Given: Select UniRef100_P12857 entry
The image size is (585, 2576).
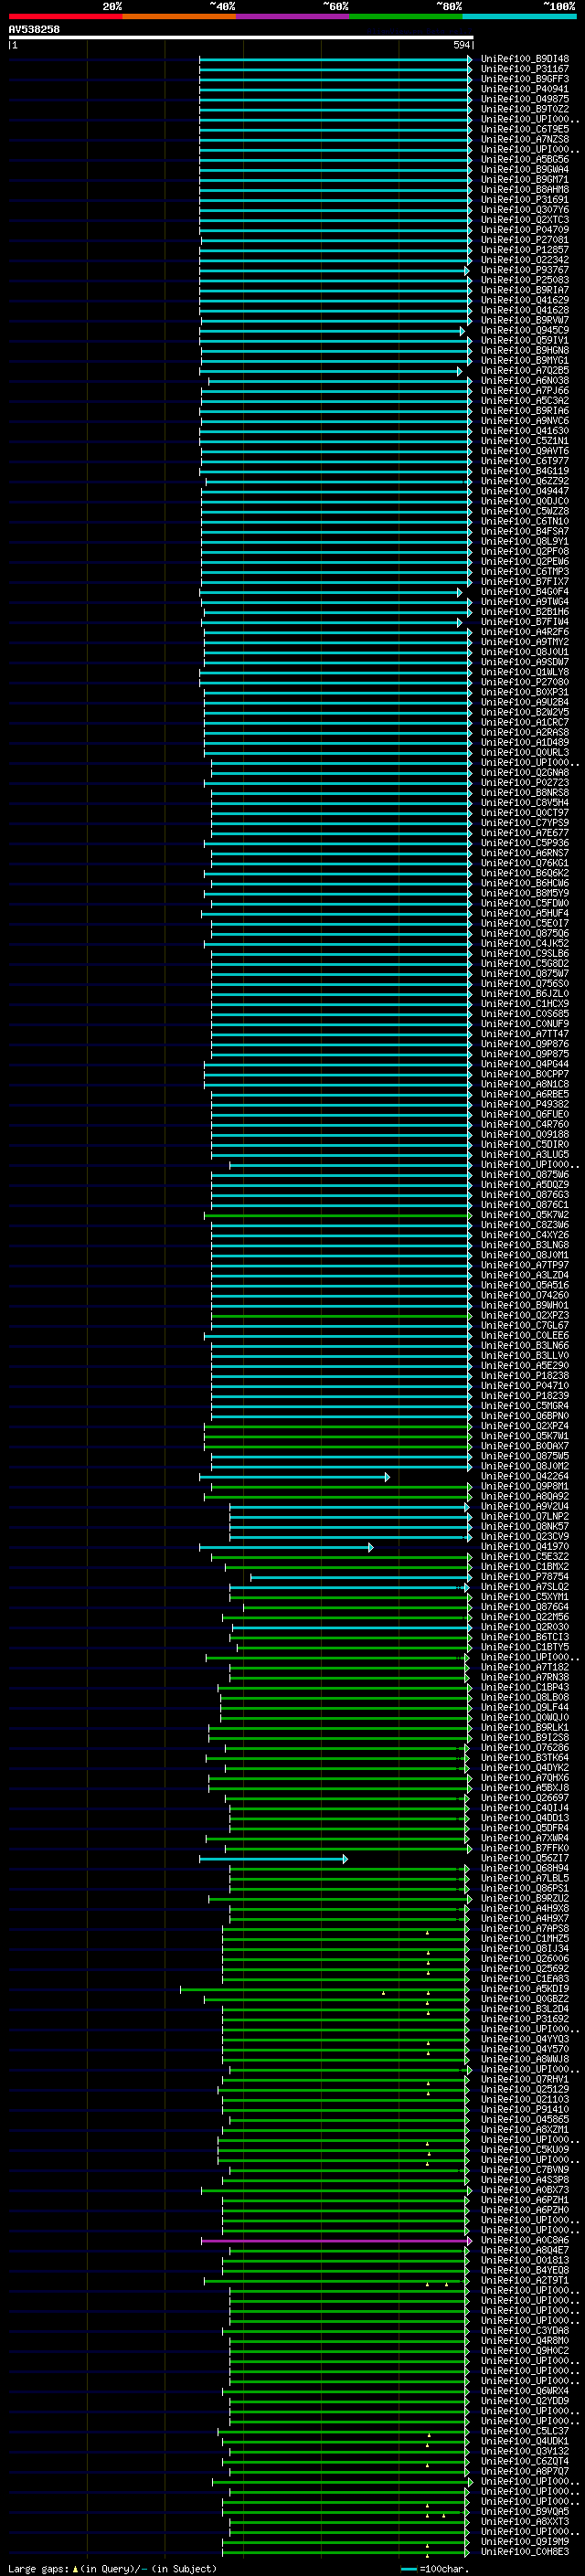Looking at the screenshot, I should tap(524, 250).
